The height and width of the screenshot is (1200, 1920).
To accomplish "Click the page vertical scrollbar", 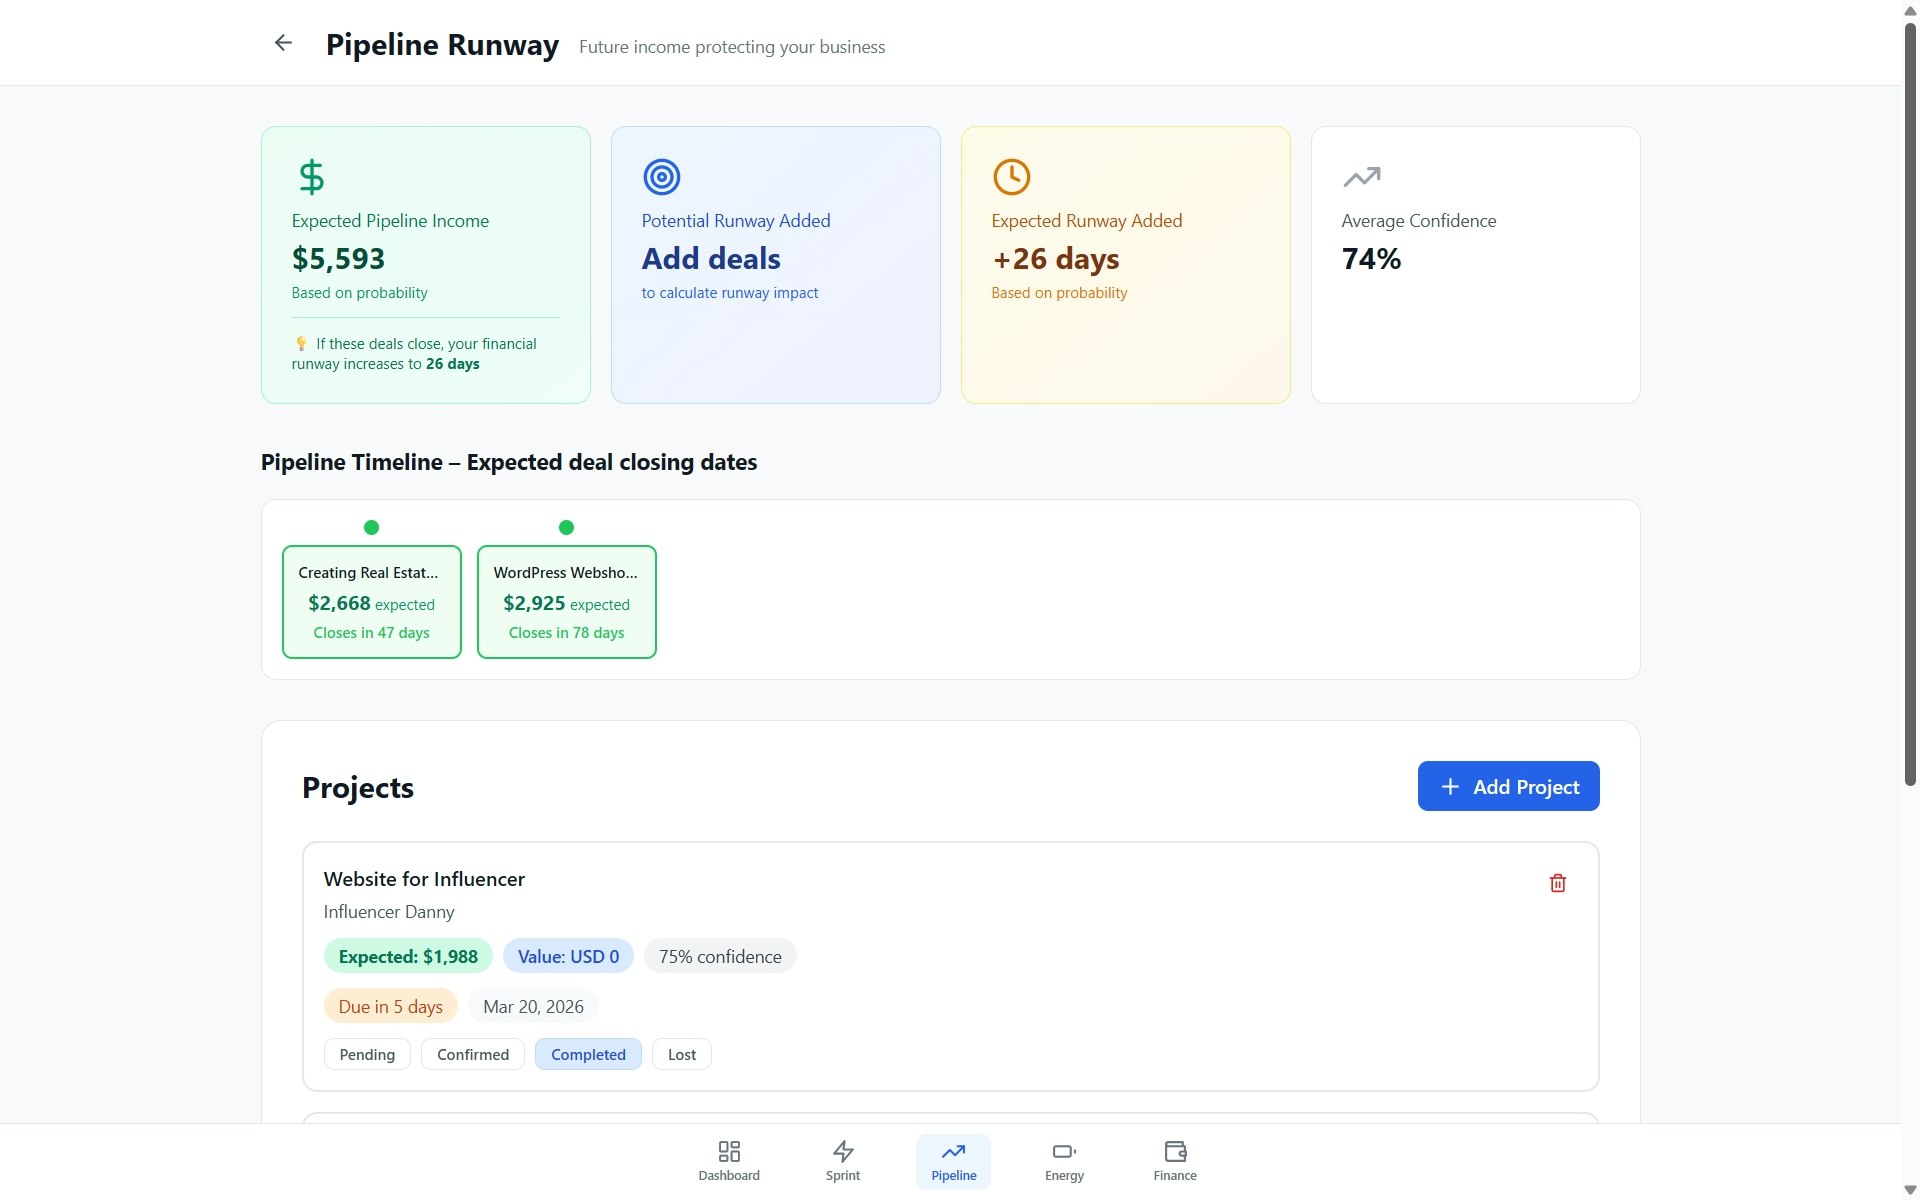I will (x=1910, y=400).
